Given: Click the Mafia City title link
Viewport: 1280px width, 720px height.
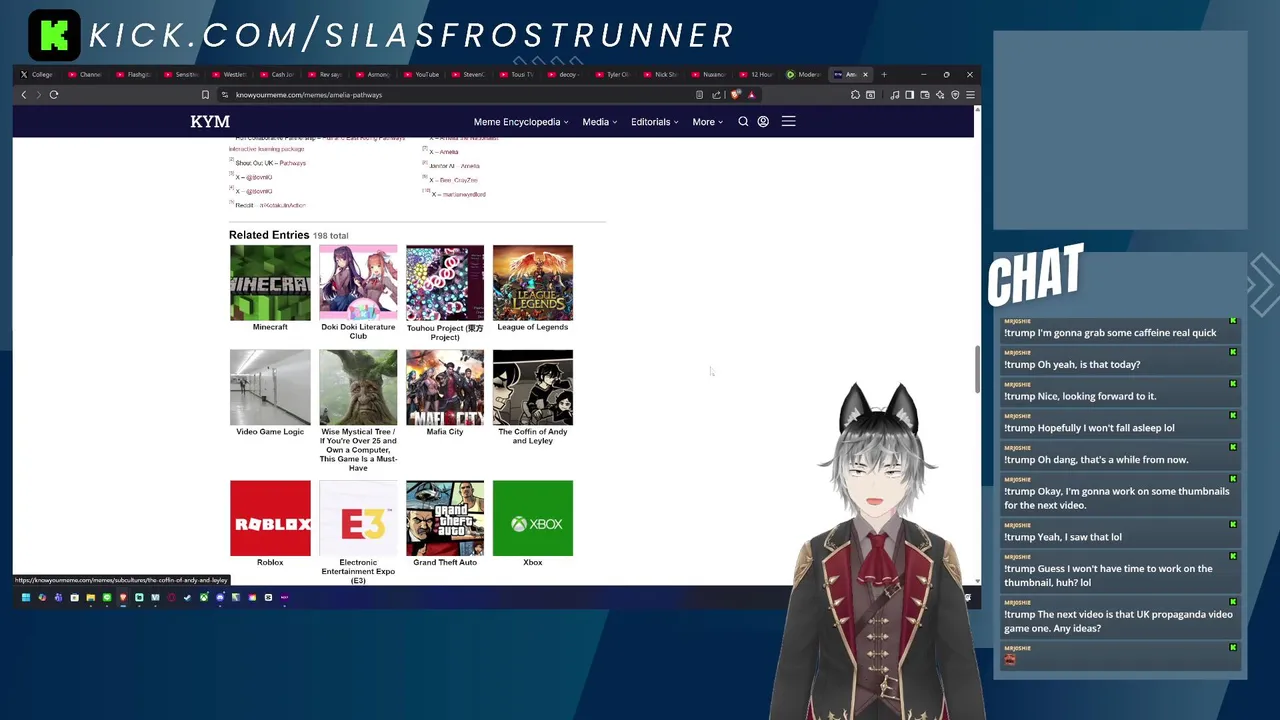Looking at the screenshot, I should [445, 432].
